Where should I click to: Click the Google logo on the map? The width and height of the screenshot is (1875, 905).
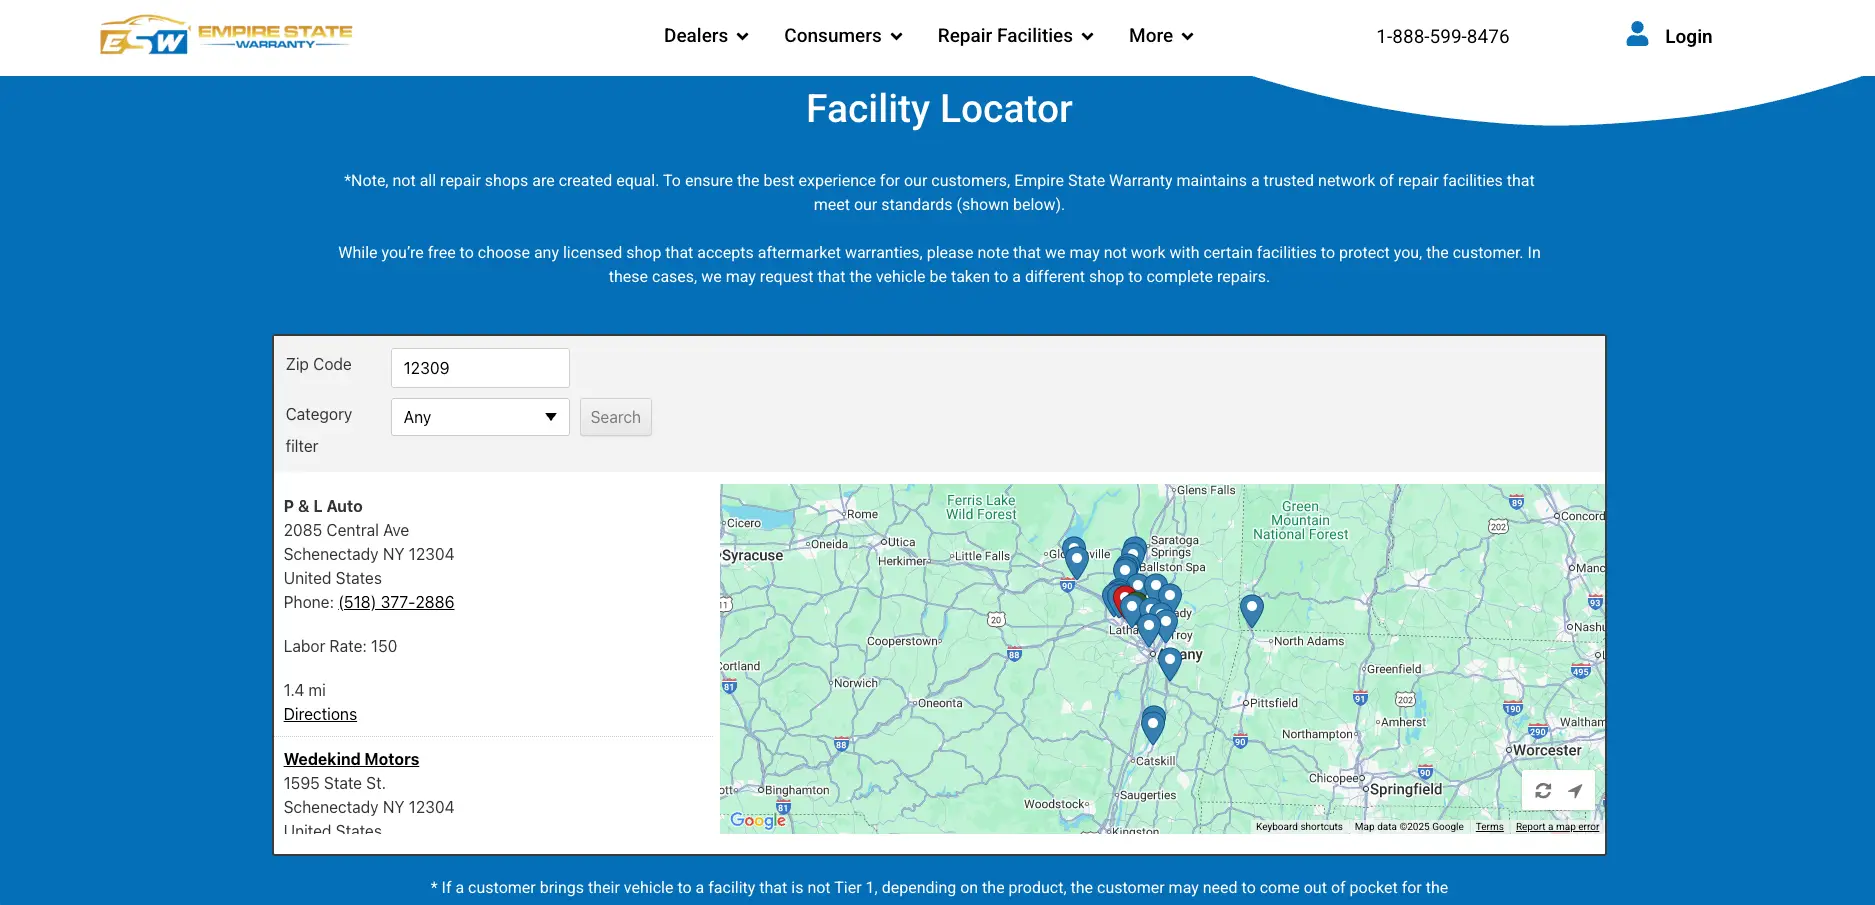coord(757,820)
